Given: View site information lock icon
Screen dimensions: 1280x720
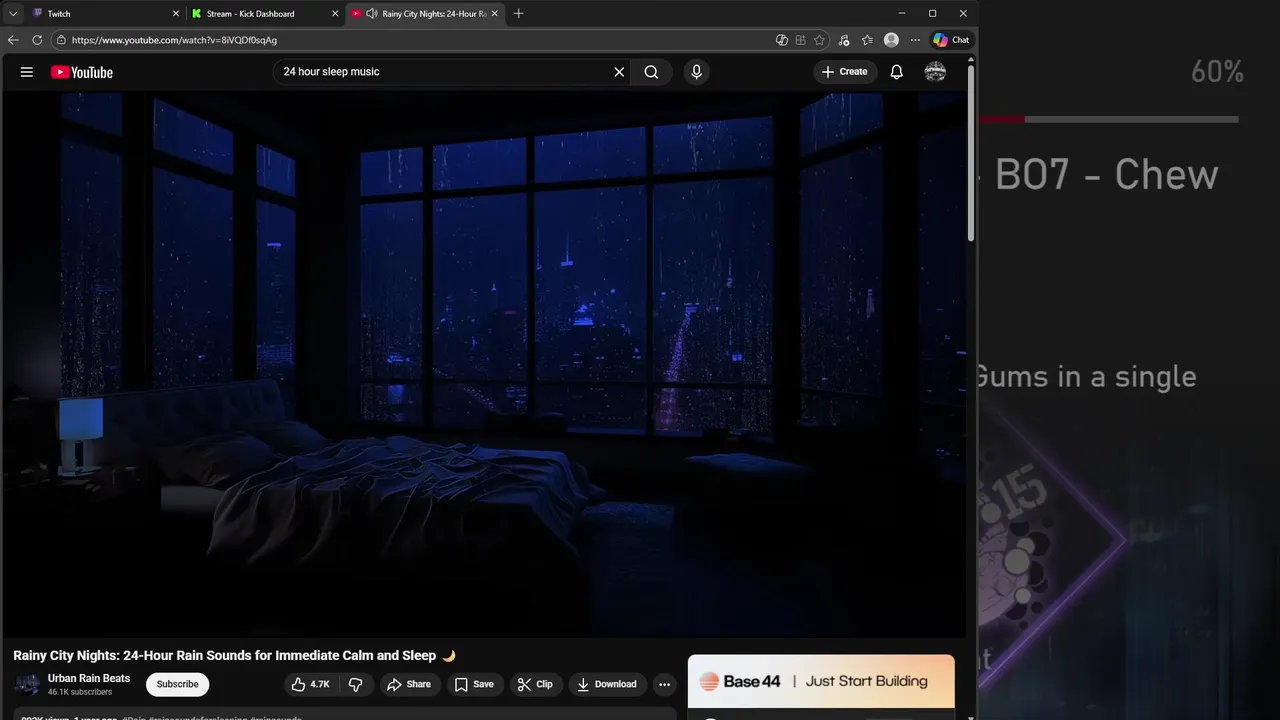Looking at the screenshot, I should coord(61,40).
